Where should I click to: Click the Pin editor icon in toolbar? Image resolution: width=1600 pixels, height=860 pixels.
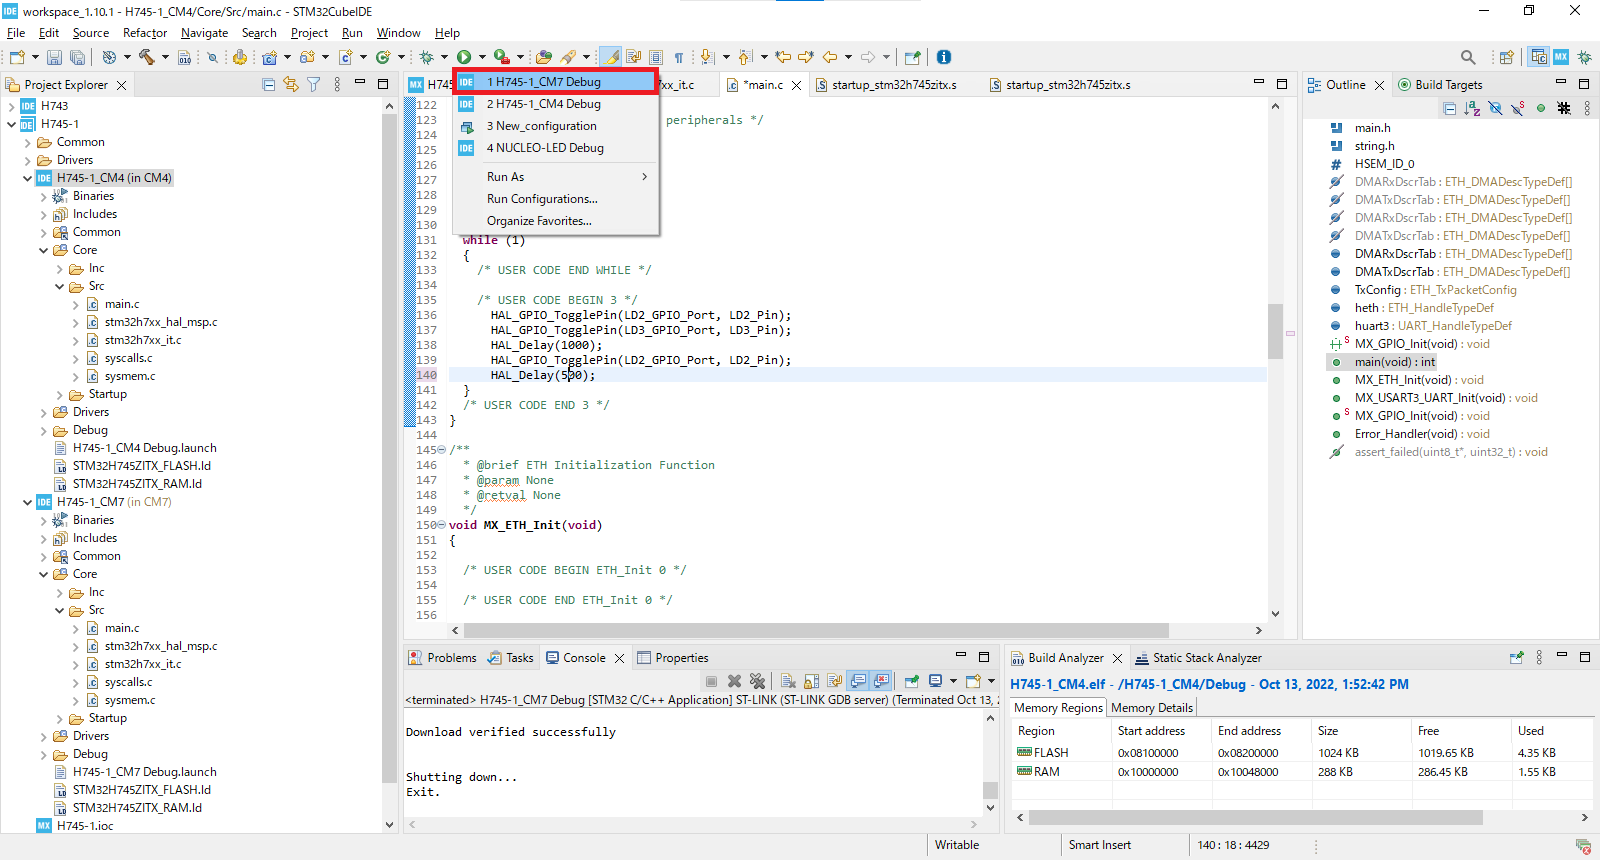coord(912,57)
